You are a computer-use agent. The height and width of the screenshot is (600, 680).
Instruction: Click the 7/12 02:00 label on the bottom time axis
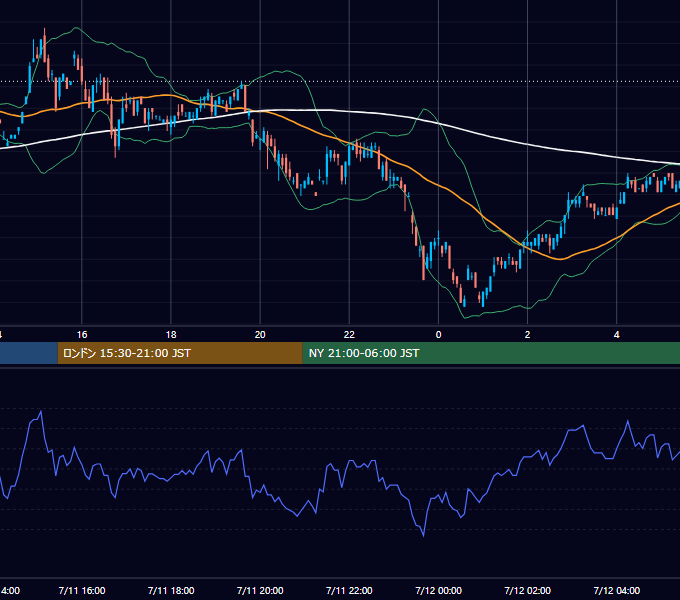(527, 590)
